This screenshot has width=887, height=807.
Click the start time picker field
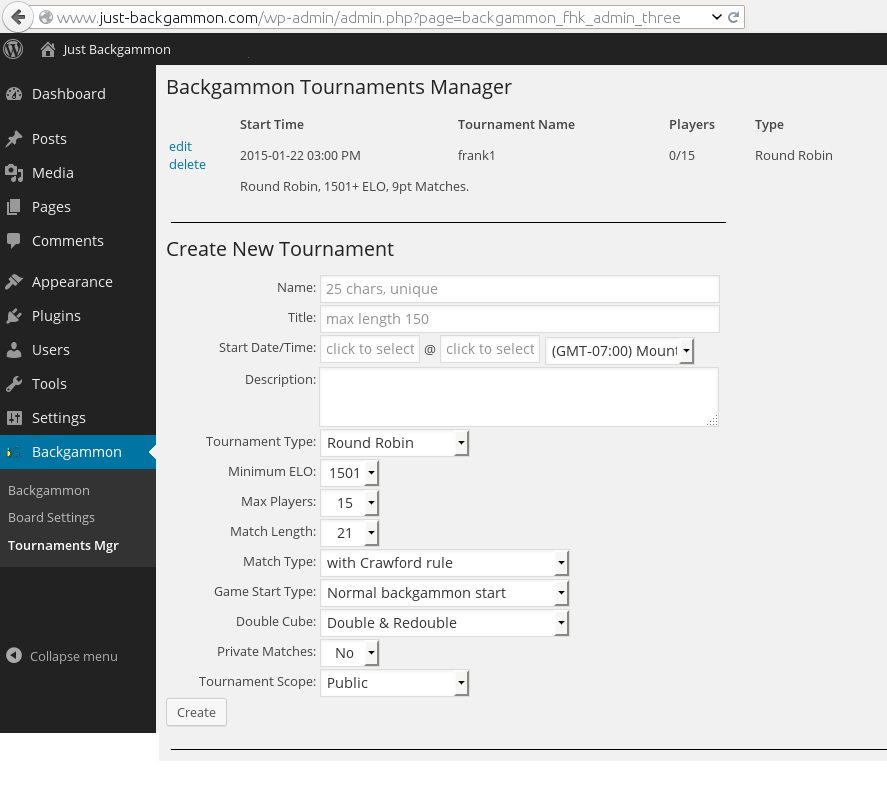[490, 349]
